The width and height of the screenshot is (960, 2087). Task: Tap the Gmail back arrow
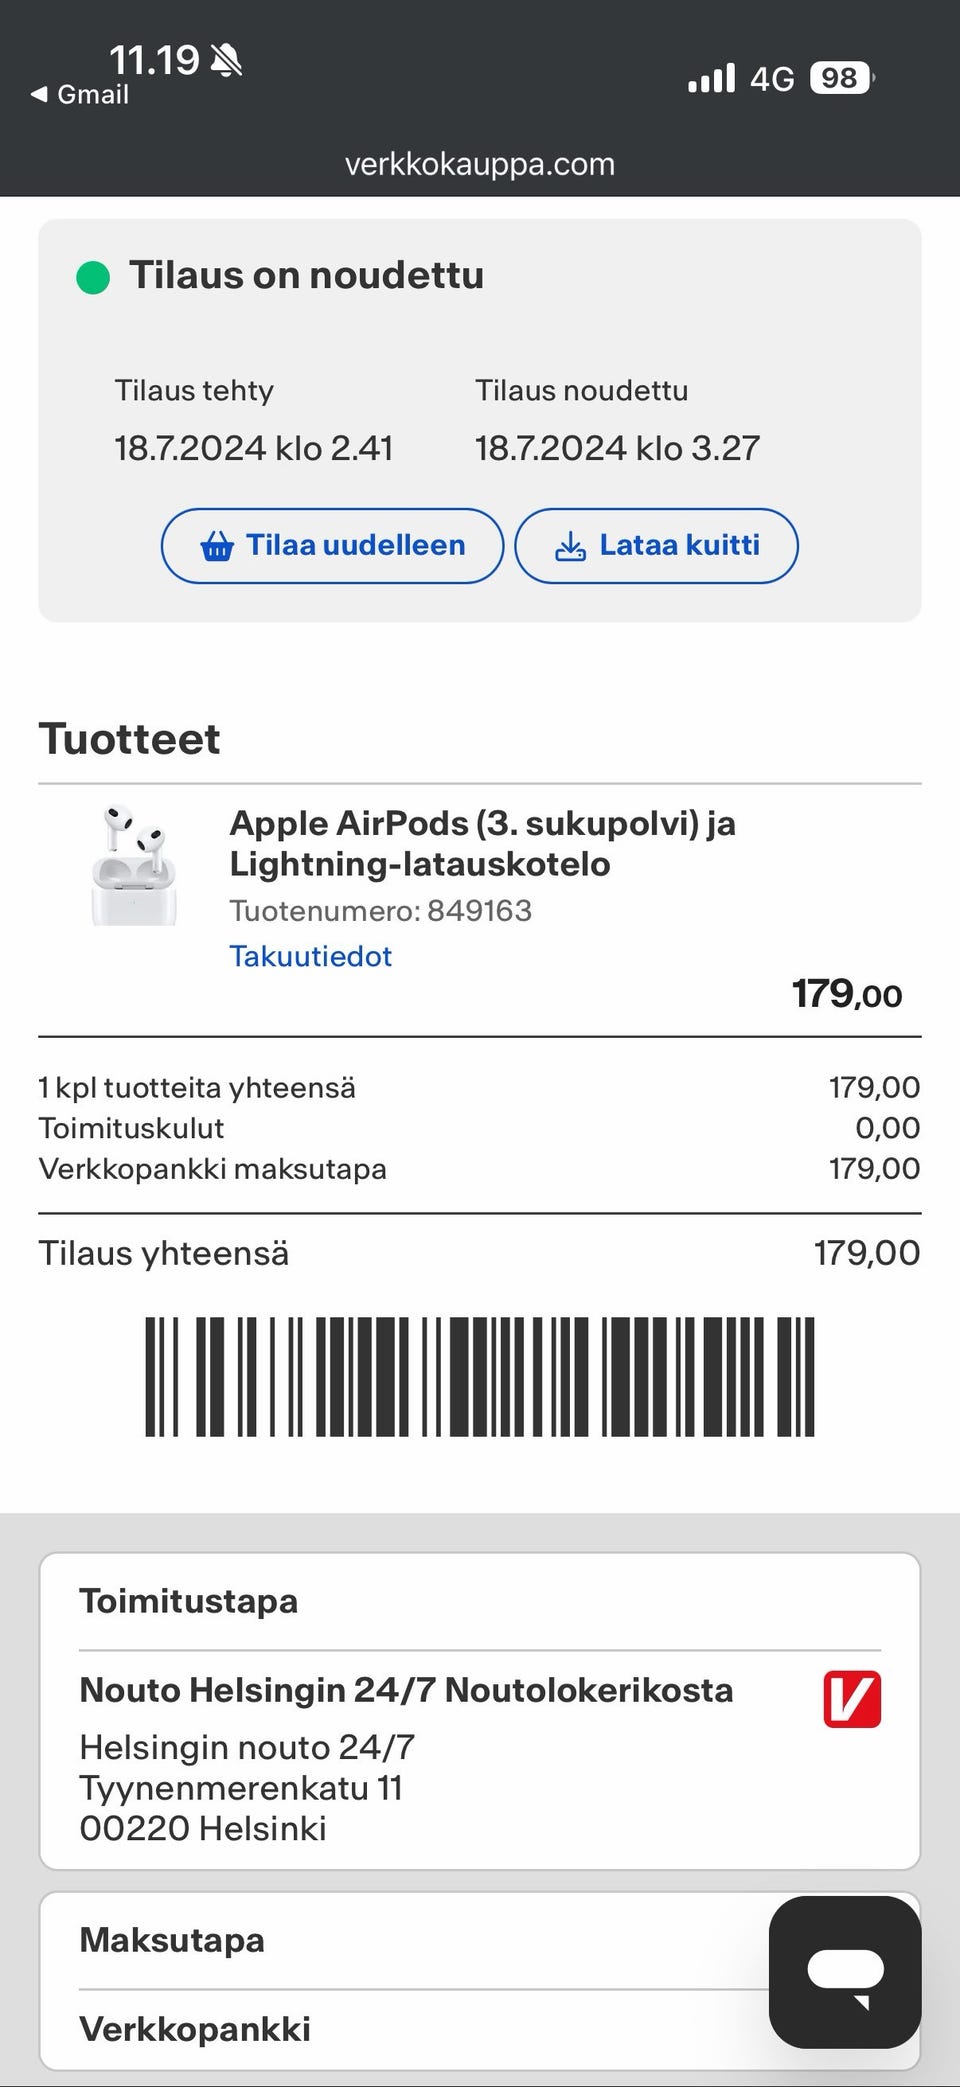click(40, 95)
